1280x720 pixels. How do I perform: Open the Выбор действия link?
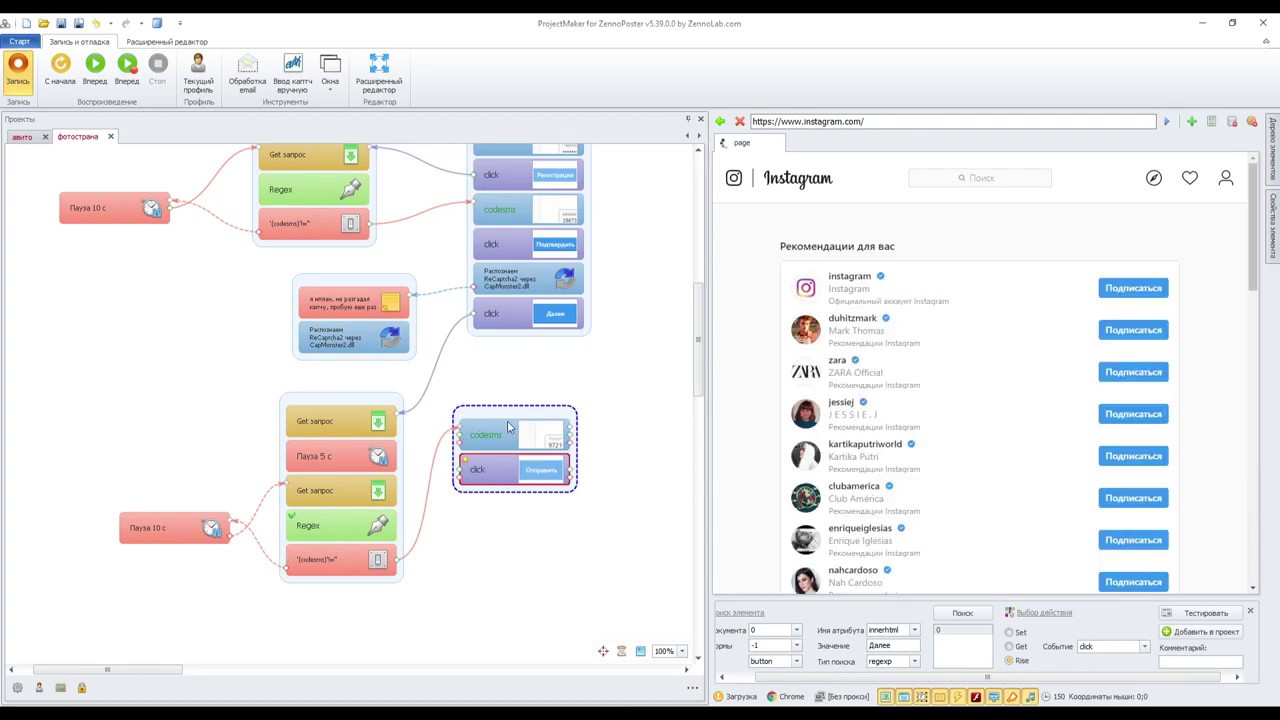tap(1044, 613)
